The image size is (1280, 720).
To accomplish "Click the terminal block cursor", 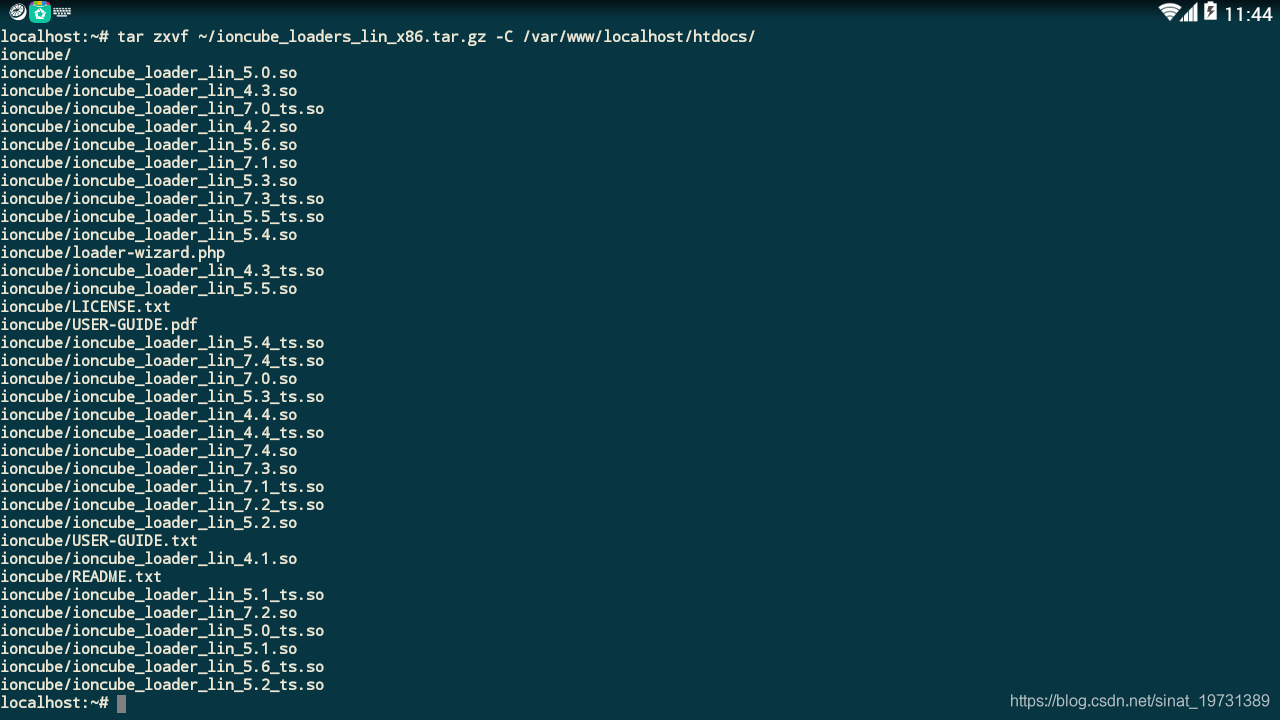I will point(121,703).
